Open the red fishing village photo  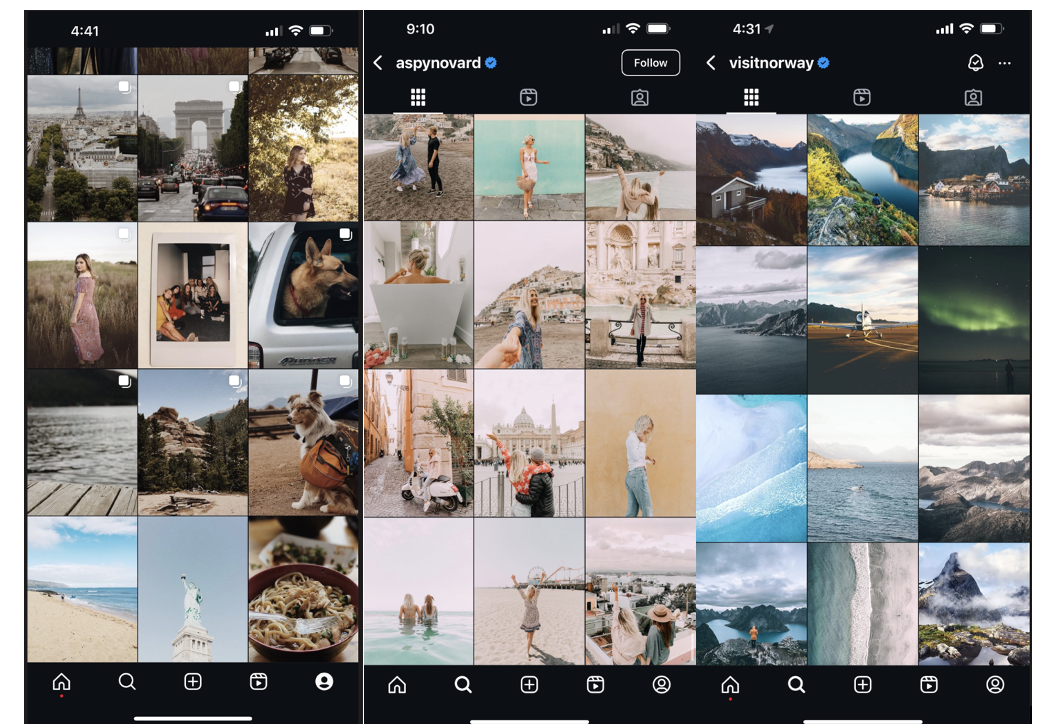point(974,180)
